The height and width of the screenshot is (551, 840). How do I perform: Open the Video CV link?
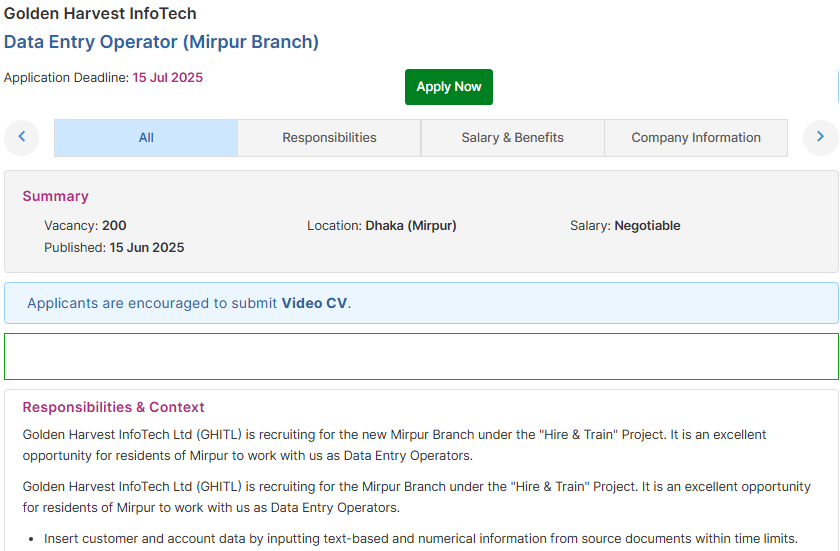314,303
